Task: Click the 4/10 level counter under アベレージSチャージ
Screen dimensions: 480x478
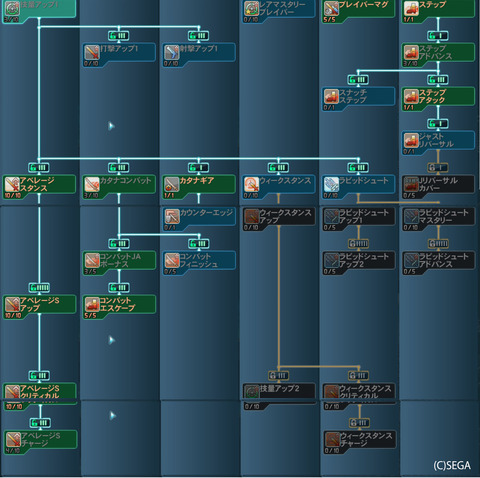Action: (13, 451)
